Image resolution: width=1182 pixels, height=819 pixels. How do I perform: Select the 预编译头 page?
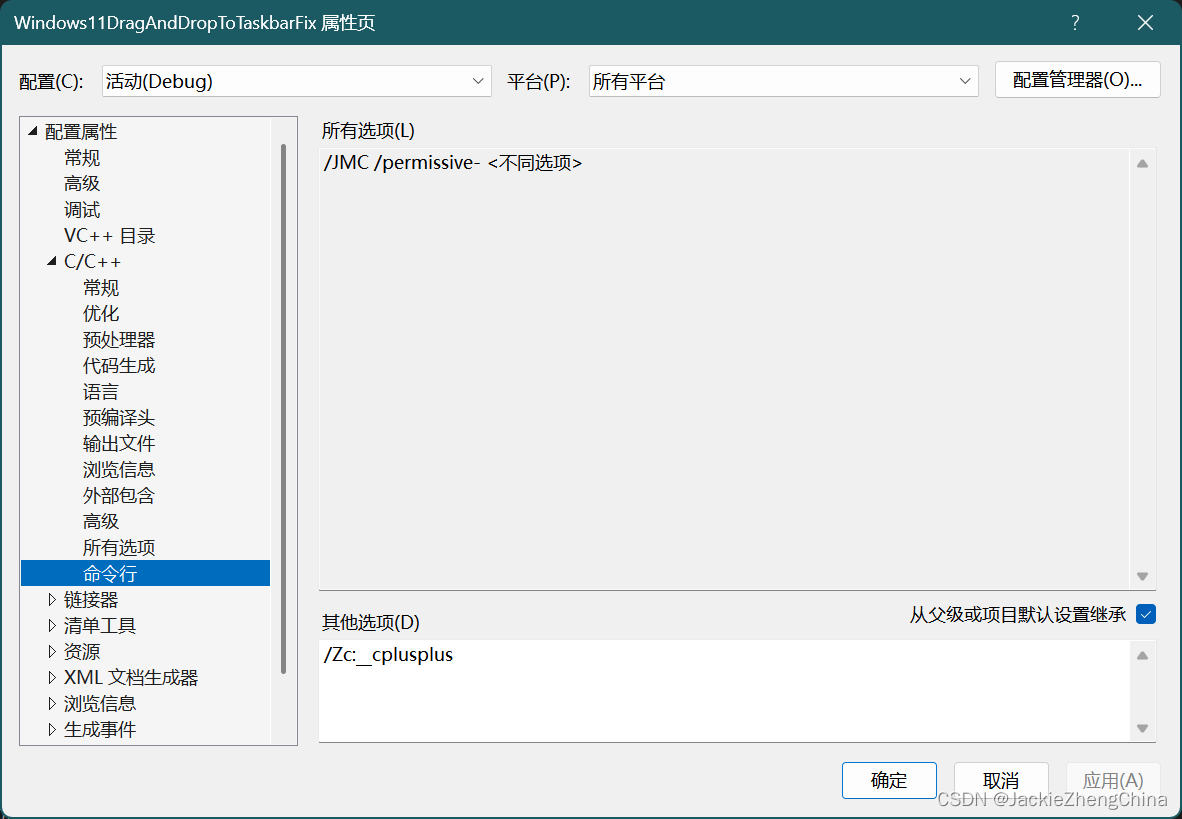[x=119, y=418]
